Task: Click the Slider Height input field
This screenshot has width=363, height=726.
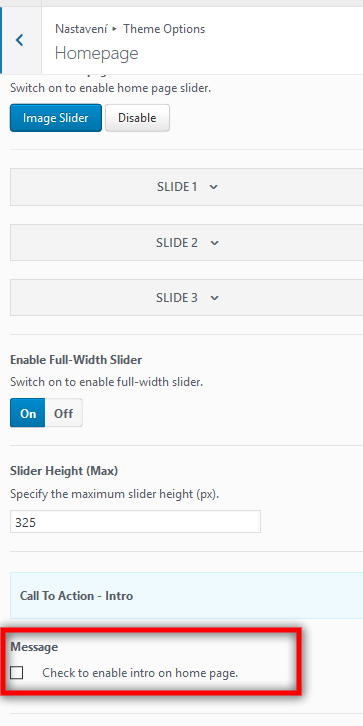Action: click(135, 522)
